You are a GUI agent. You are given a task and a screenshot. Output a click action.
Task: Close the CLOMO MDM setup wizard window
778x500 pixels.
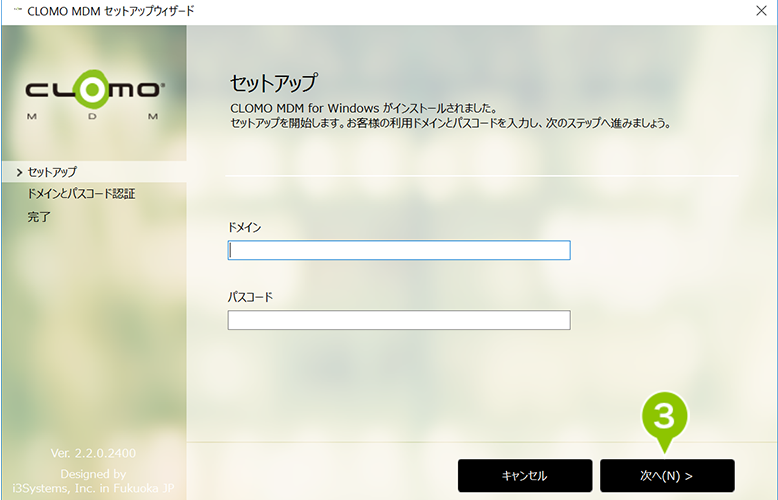[x=761, y=10]
